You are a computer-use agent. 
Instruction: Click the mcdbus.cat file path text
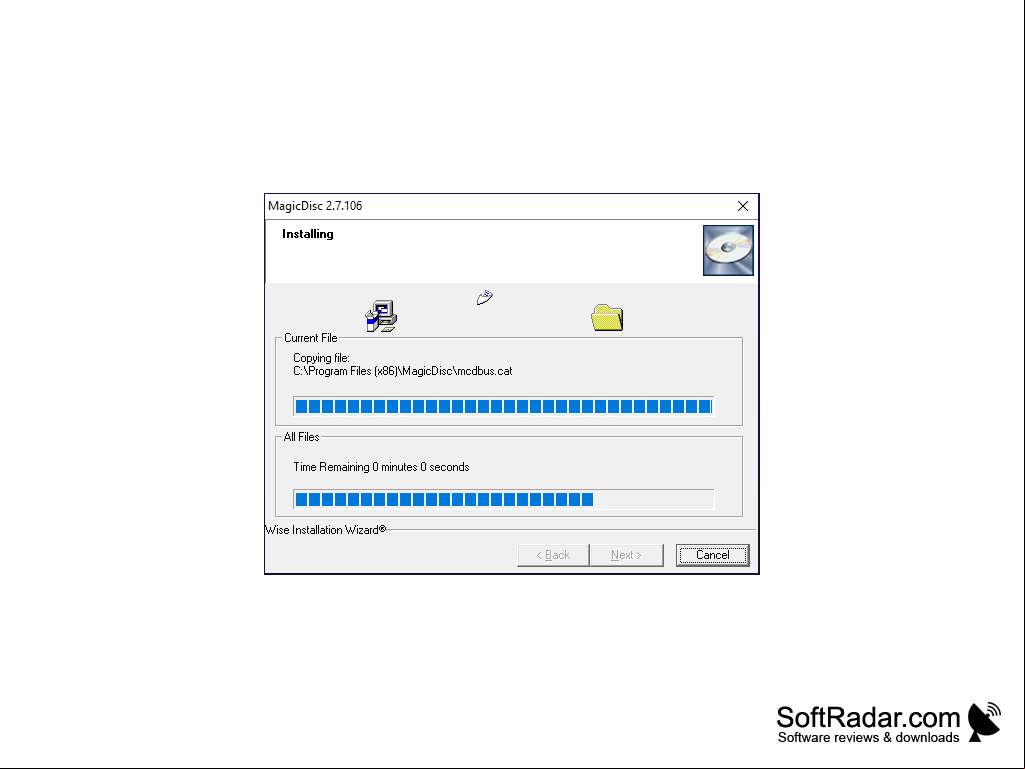(x=403, y=371)
